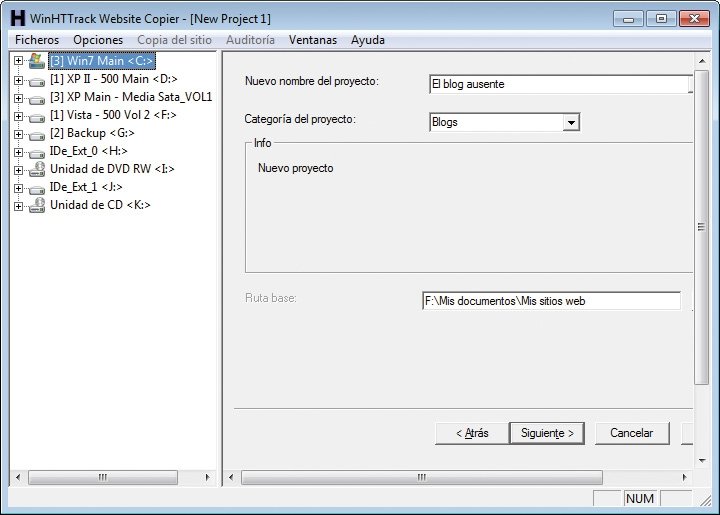Image resolution: width=720 pixels, height=515 pixels.
Task: Click the "Nuevo nombre del proyecto:" label
Action: (311, 81)
